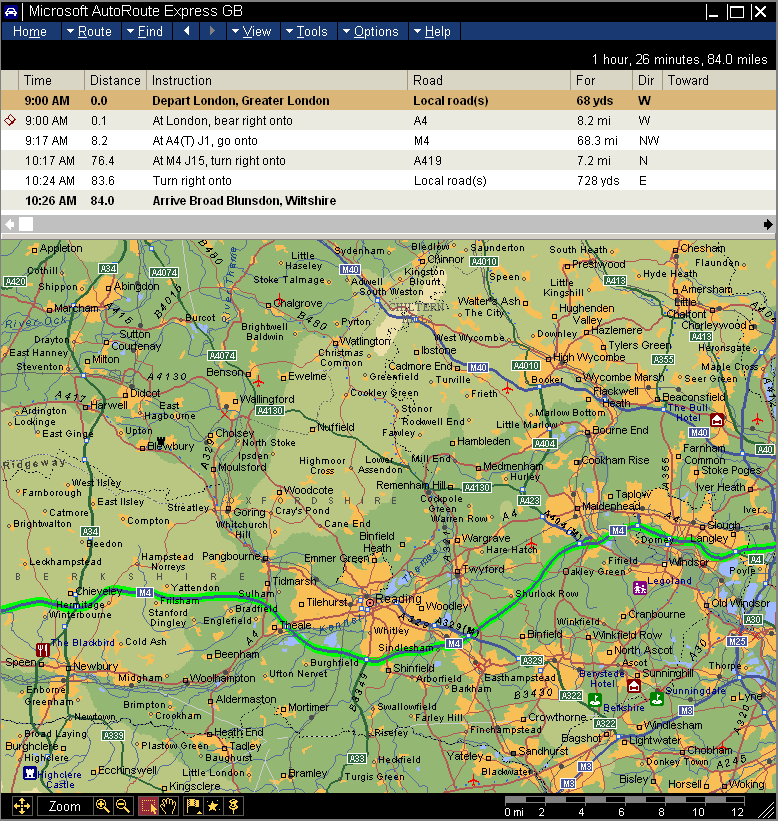The height and width of the screenshot is (821, 778).
Task: Open the Options menu
Action: (370, 31)
